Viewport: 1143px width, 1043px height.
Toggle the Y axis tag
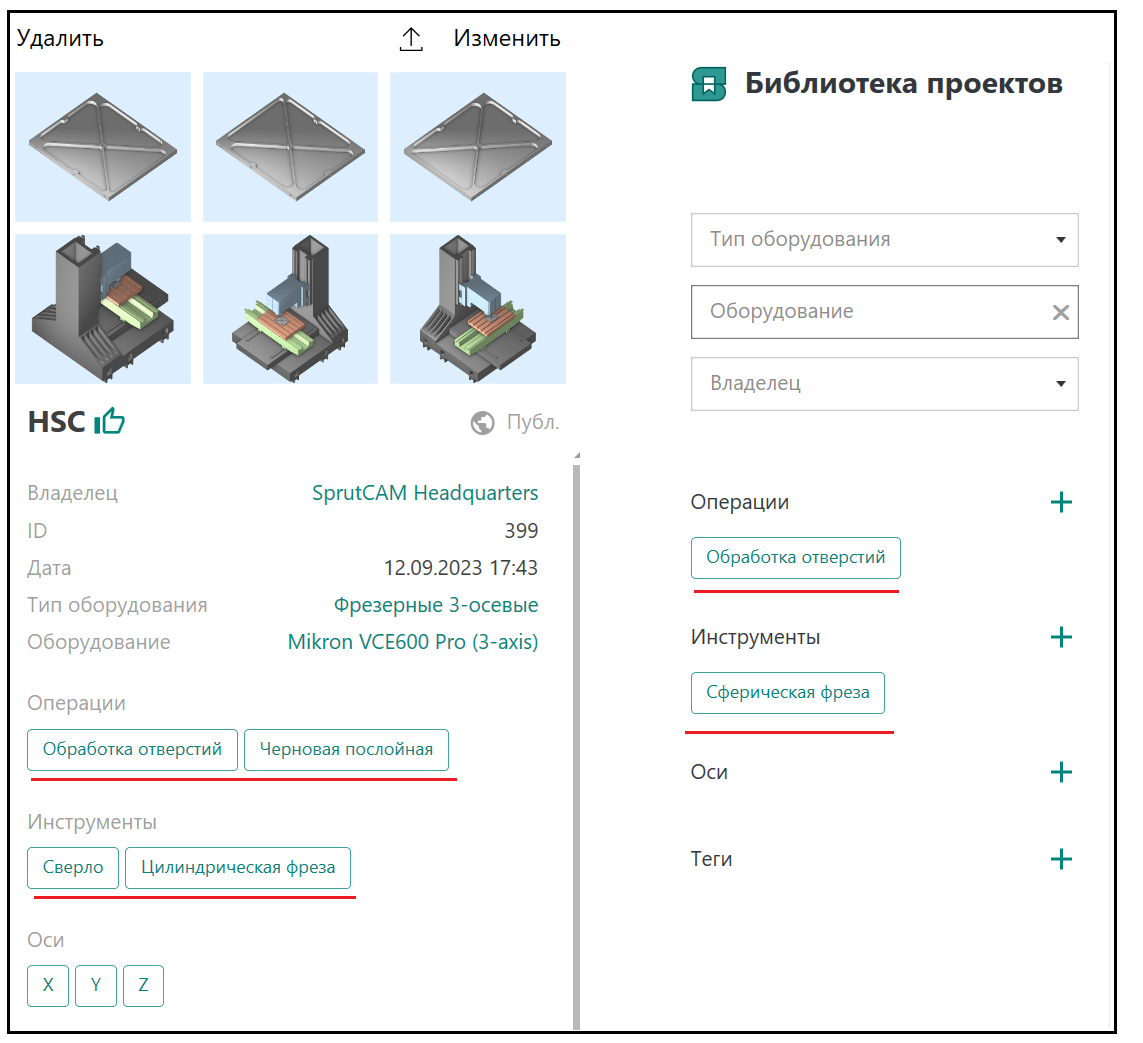(x=96, y=985)
